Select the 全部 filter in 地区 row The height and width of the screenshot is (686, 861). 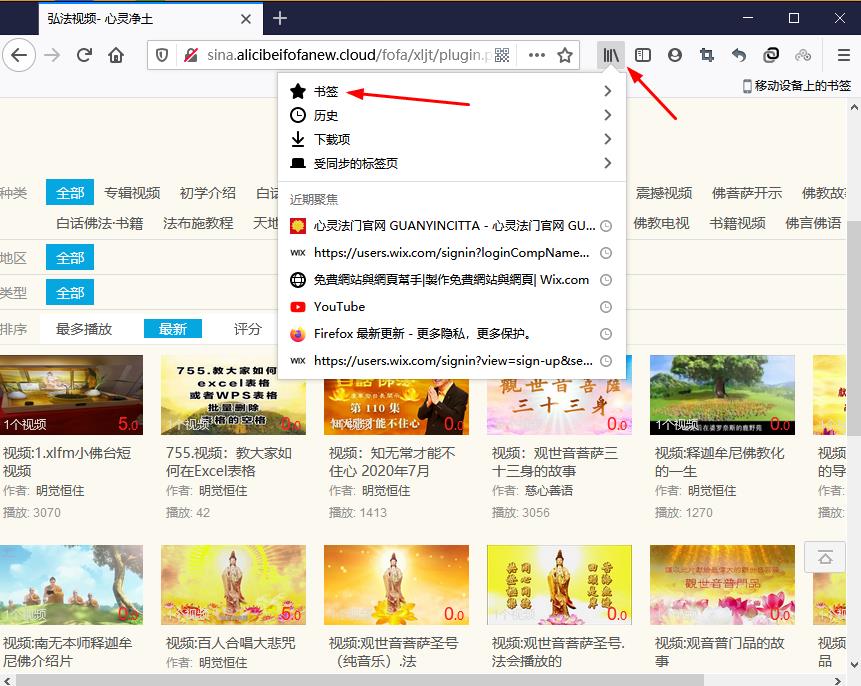click(x=70, y=258)
